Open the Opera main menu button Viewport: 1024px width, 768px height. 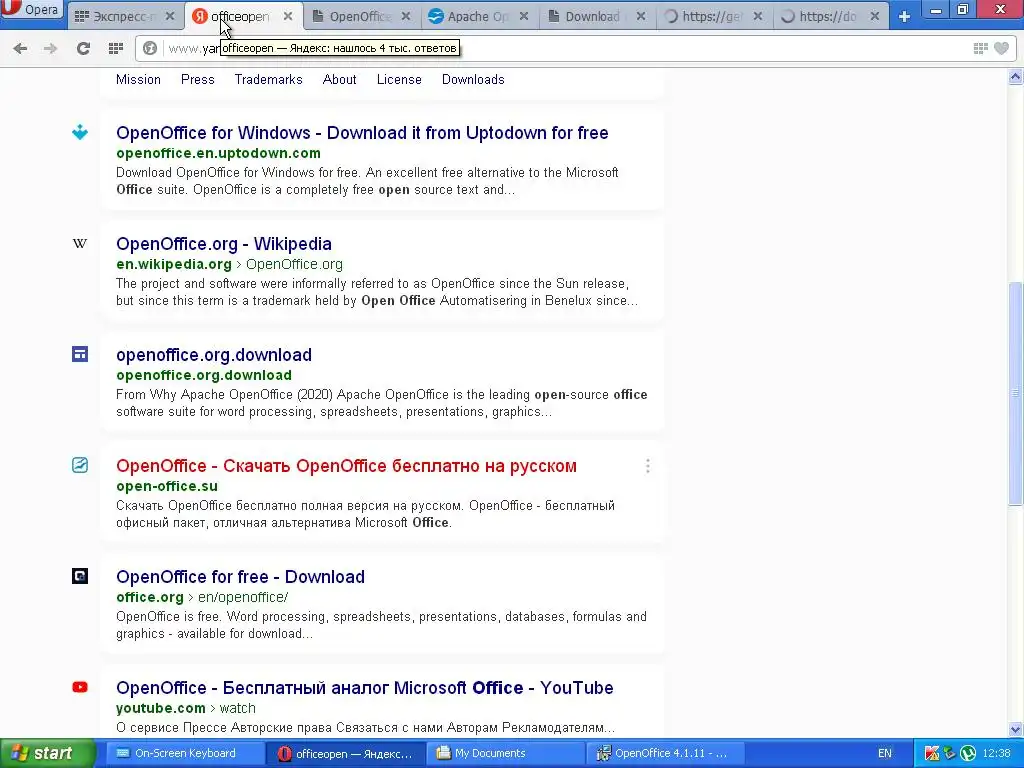point(31,9)
